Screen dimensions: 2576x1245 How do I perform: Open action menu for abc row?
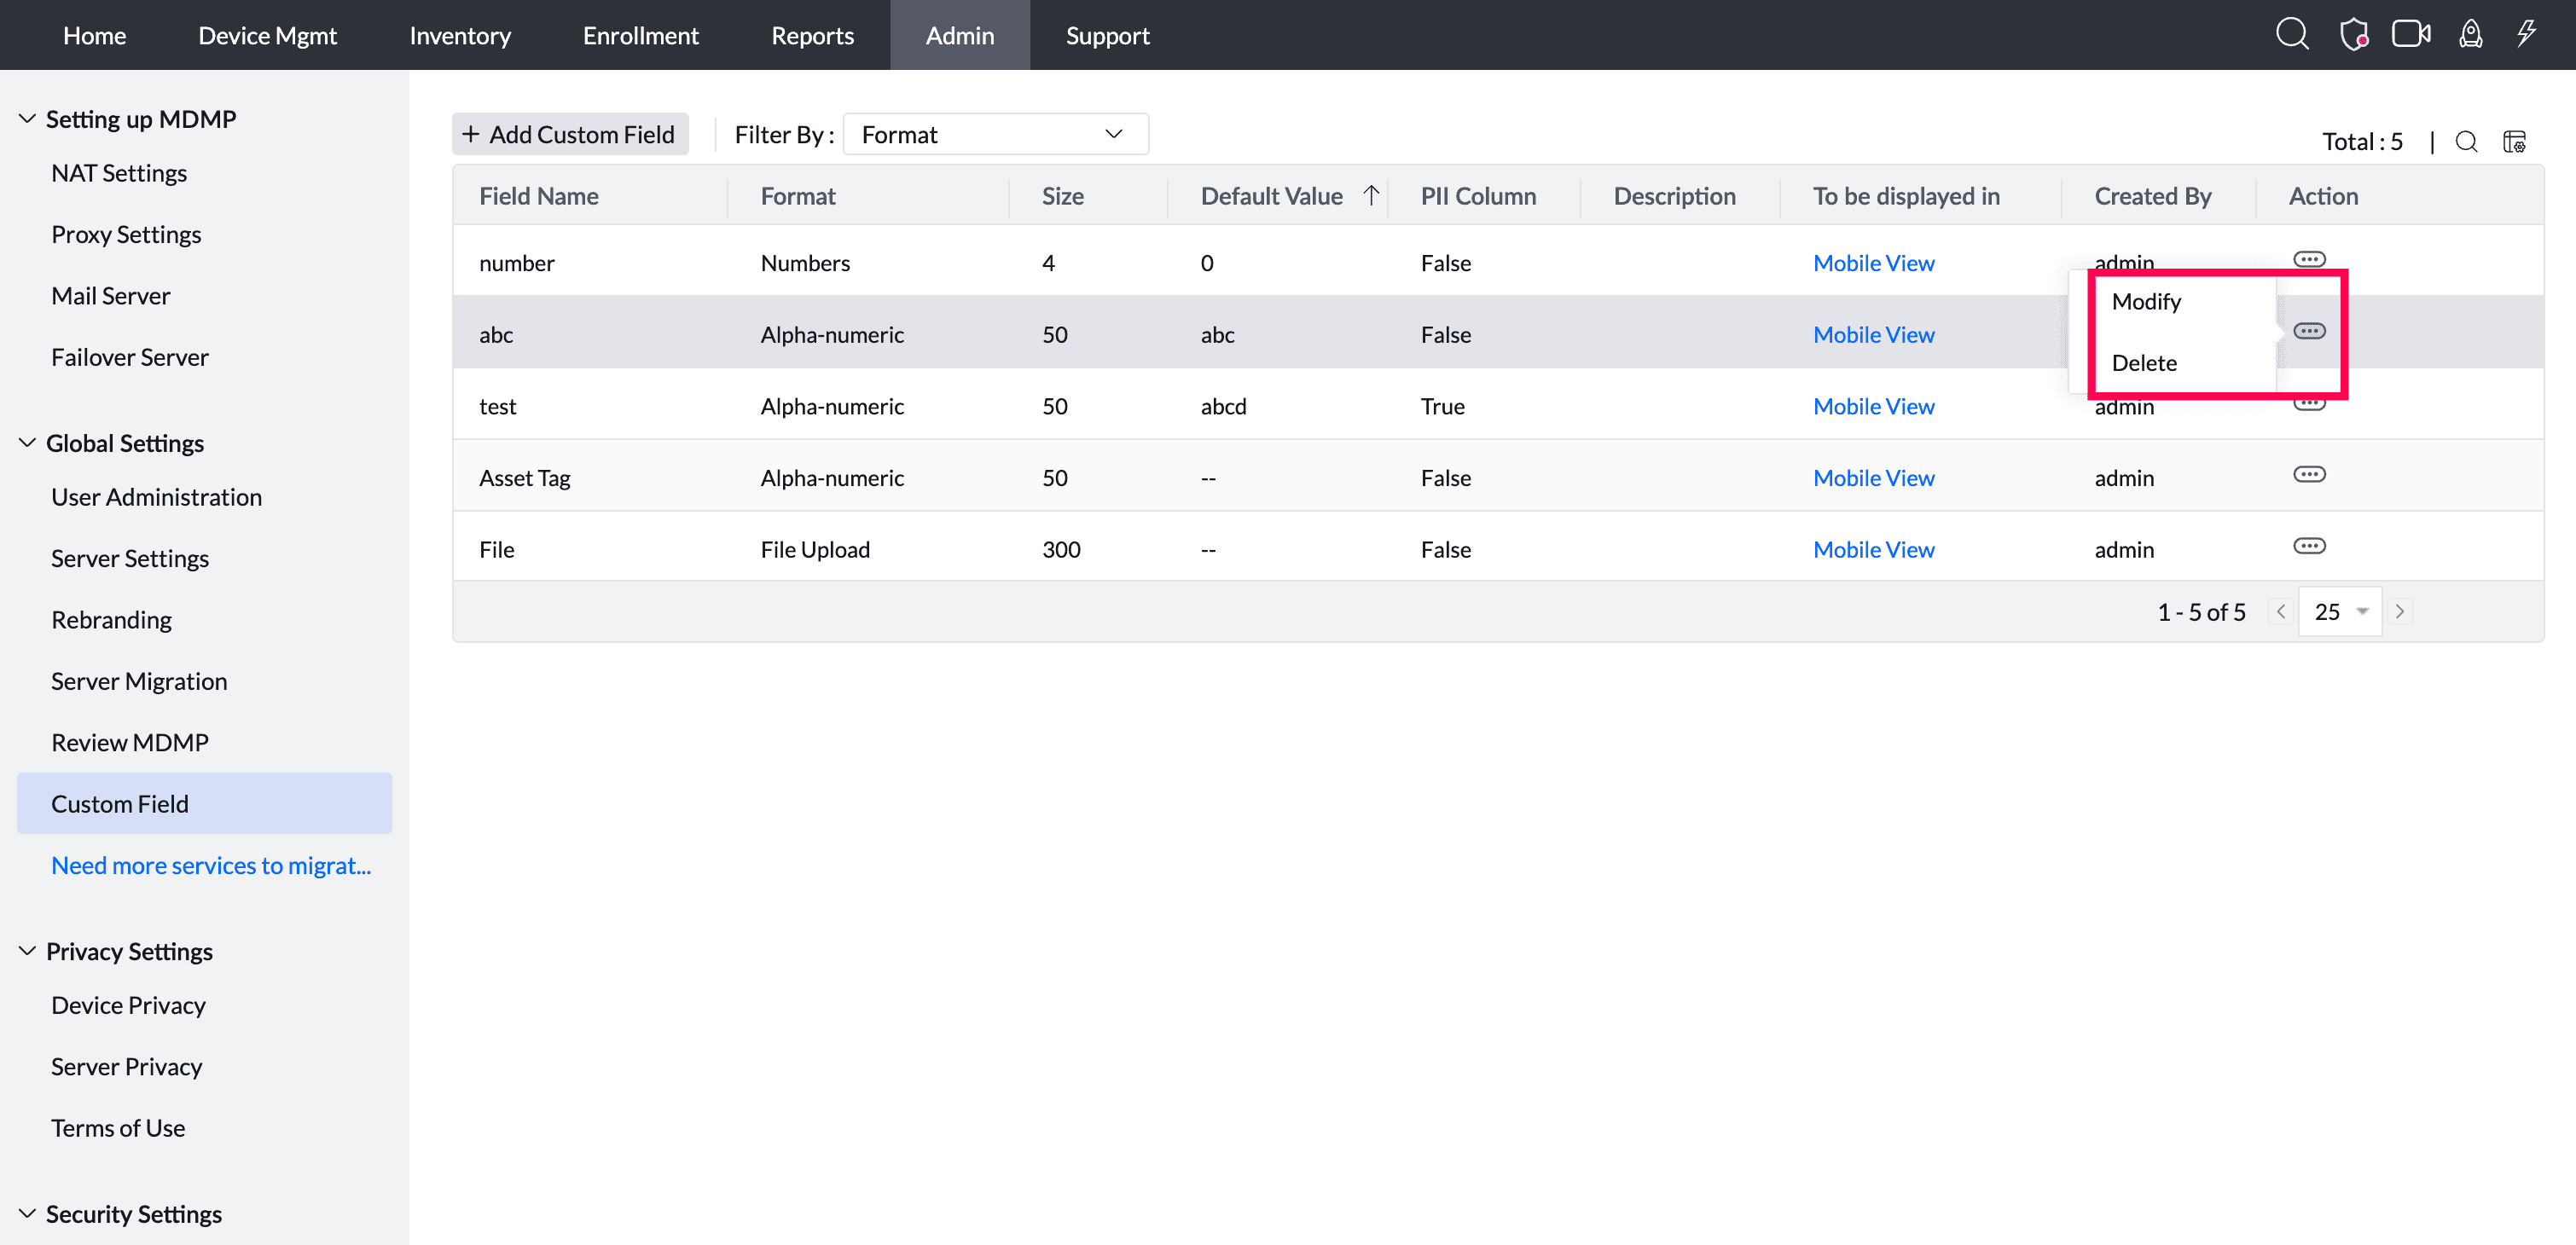coord(2309,331)
